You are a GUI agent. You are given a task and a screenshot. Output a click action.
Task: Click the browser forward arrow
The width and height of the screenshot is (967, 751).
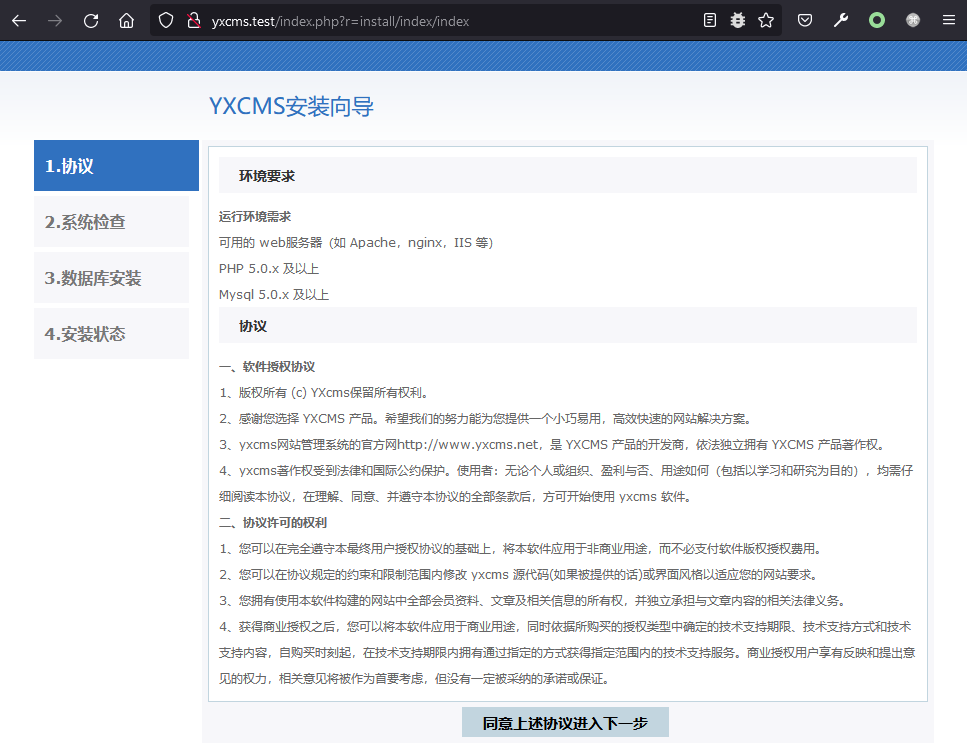(55, 21)
